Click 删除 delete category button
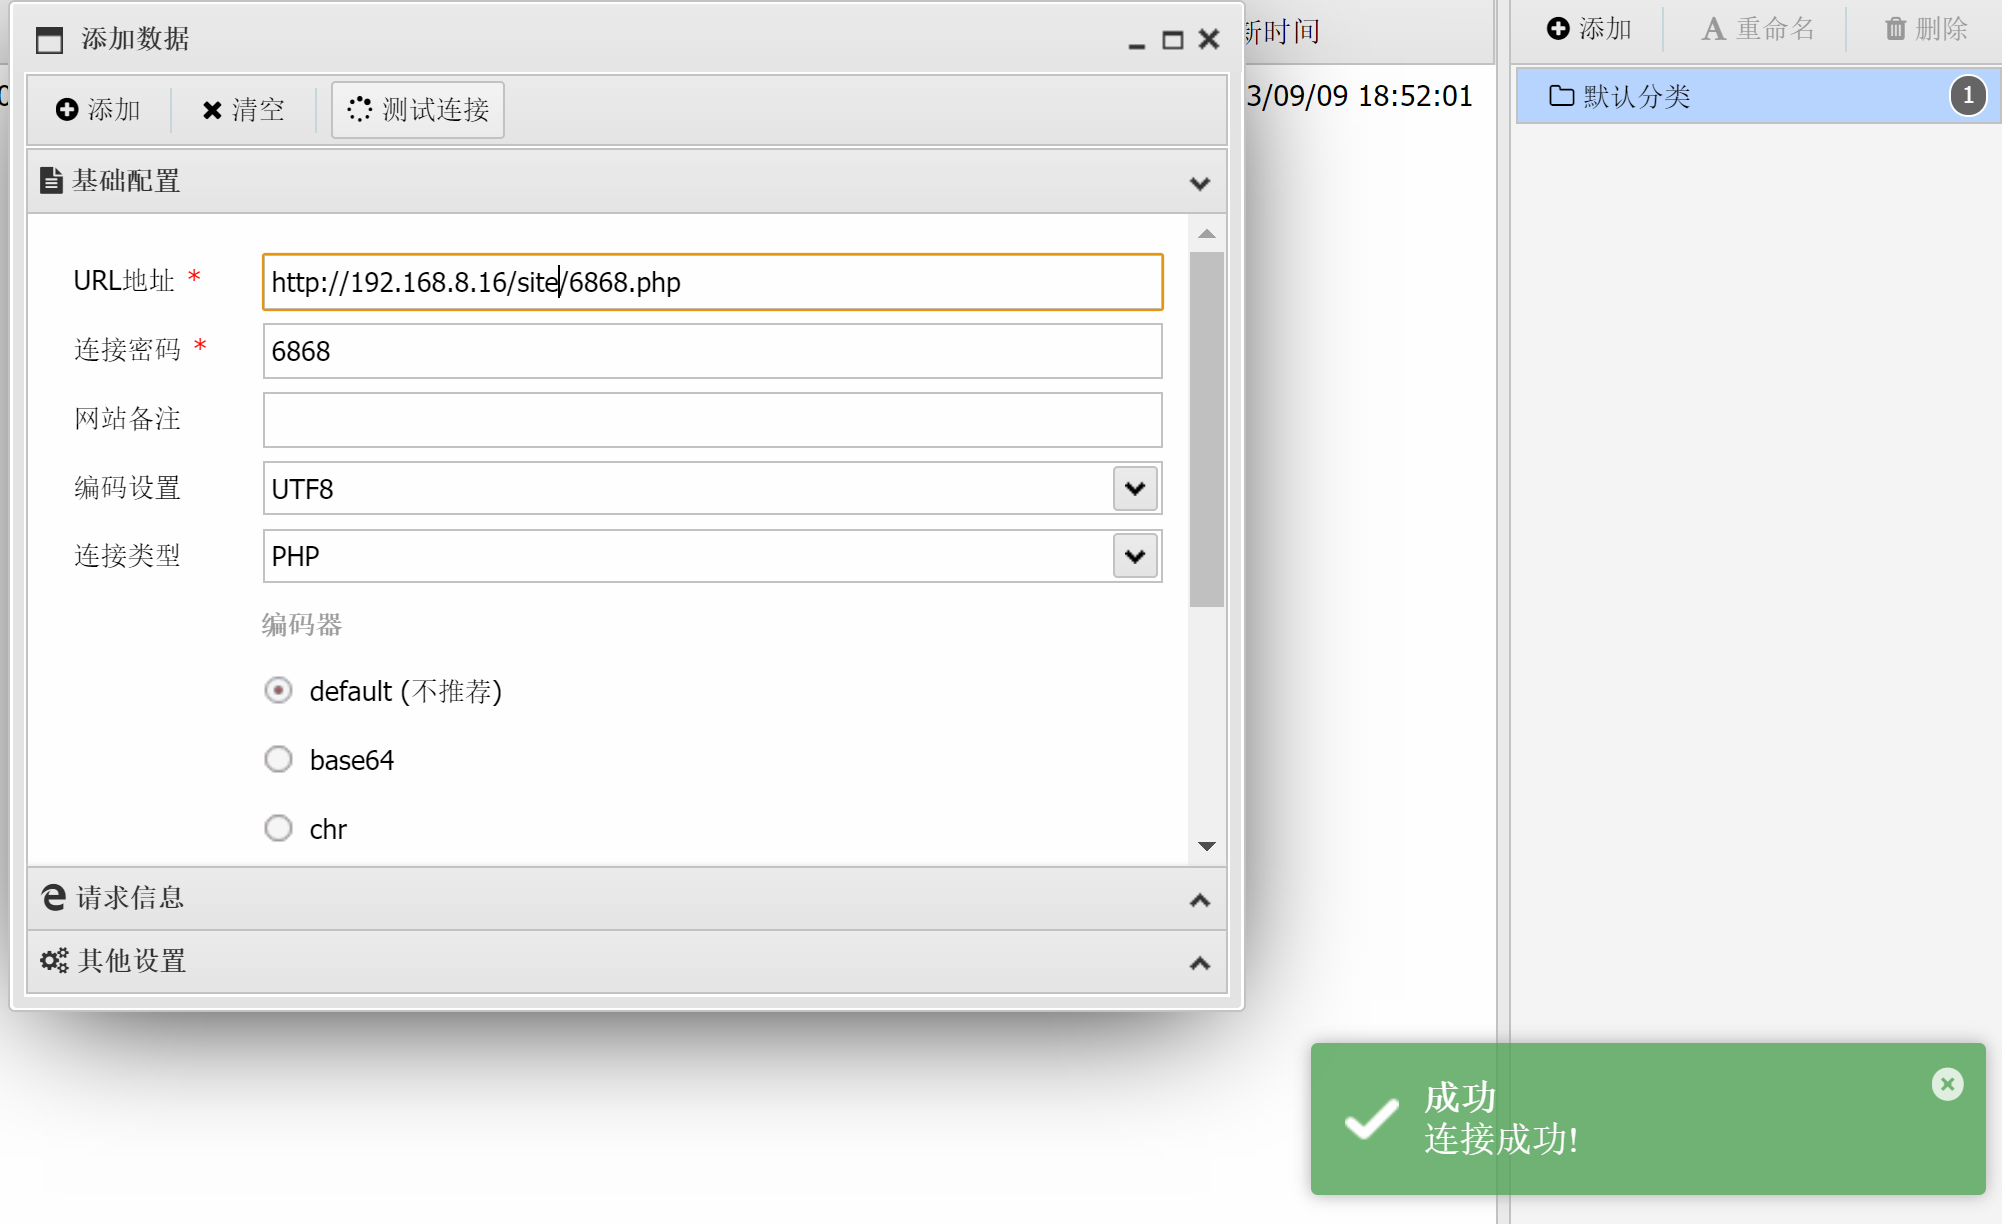 pyautogui.click(x=1926, y=29)
